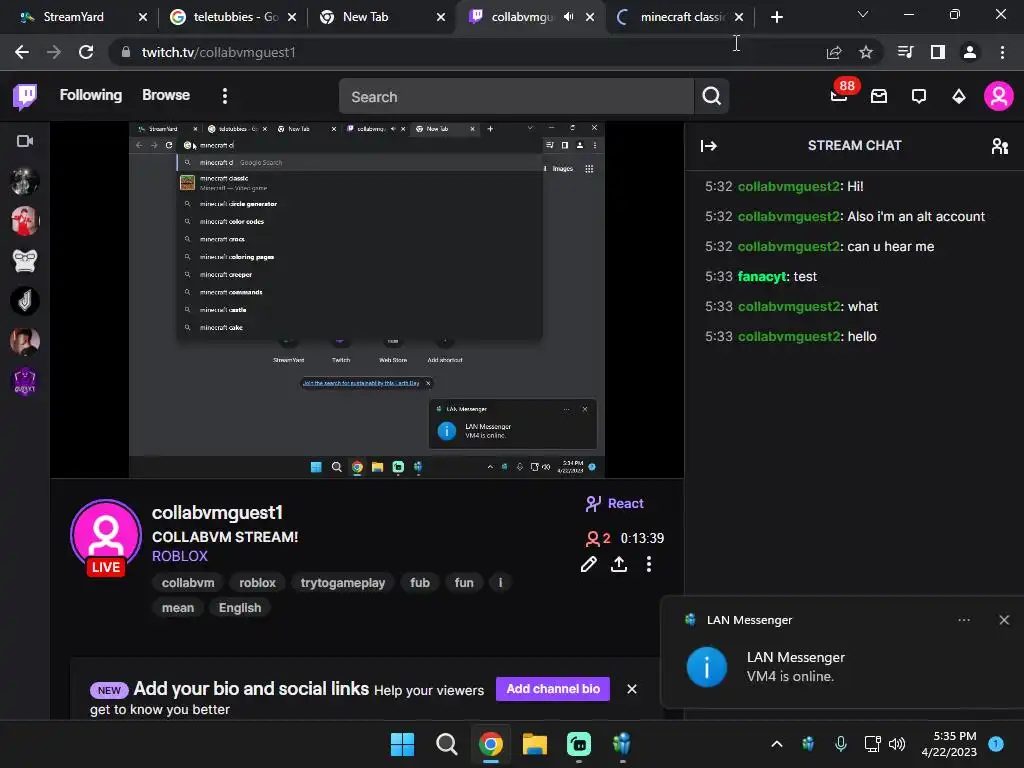This screenshot has width=1024, height=768.
Task: Switch to the minecraft classic tab
Action: coord(681,17)
